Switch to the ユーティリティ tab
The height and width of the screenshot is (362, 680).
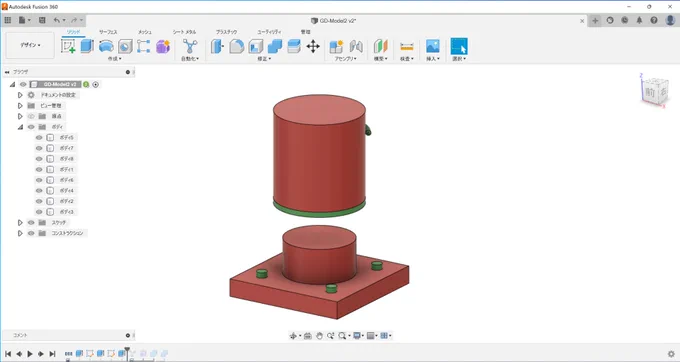tap(269, 32)
